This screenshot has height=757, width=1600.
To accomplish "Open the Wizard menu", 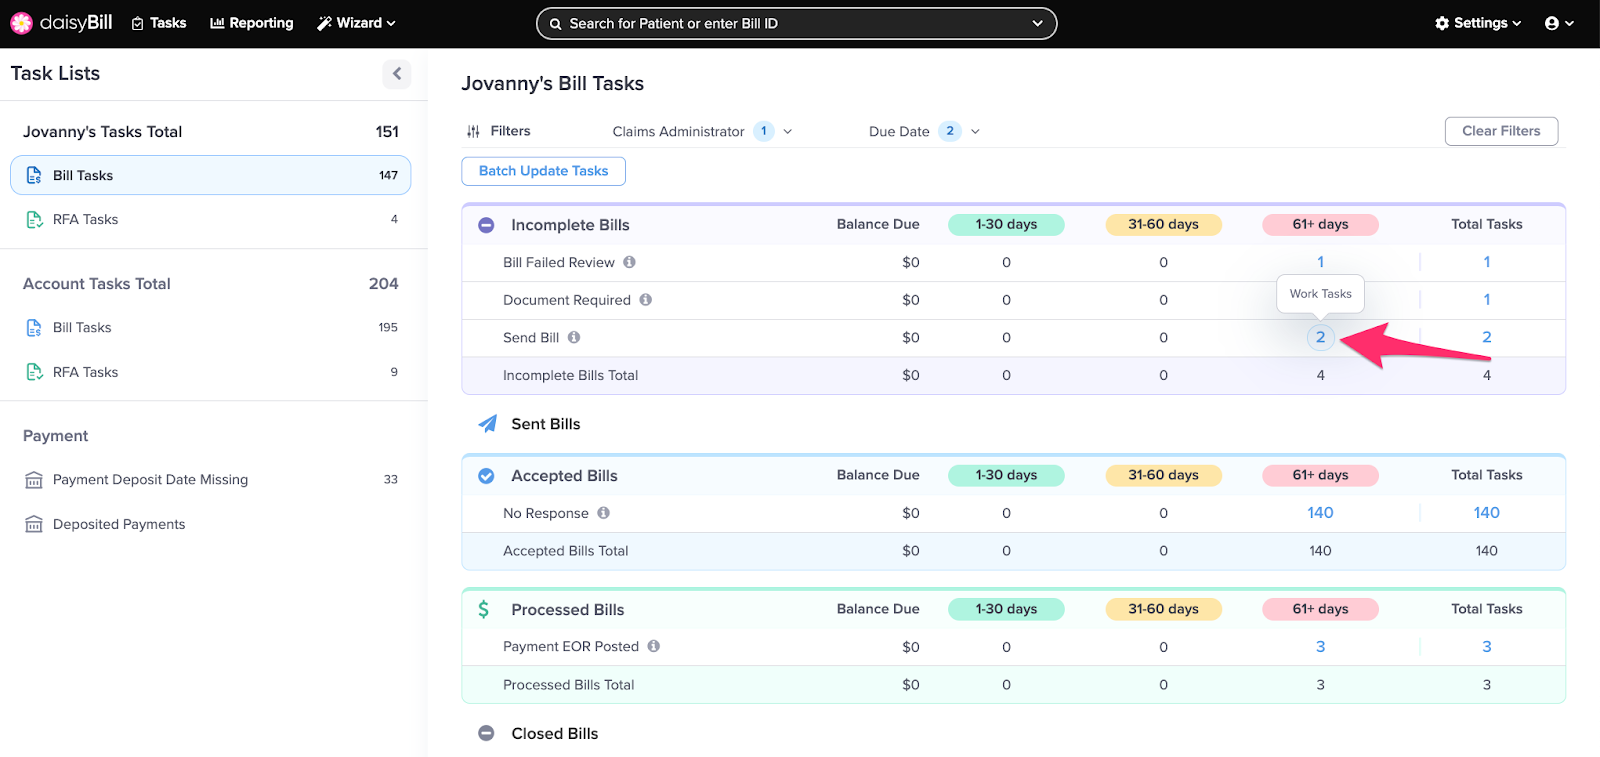I will click(x=356, y=23).
